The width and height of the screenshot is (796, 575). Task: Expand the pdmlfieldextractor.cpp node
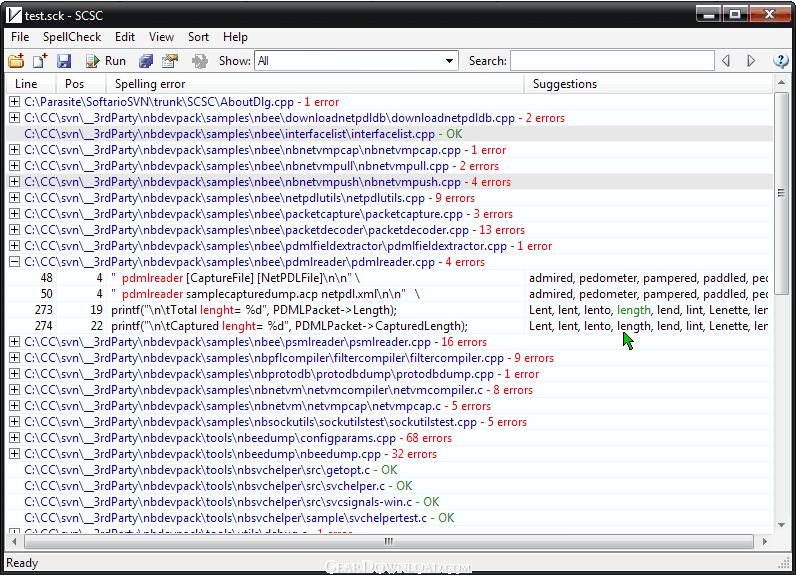click(14, 246)
